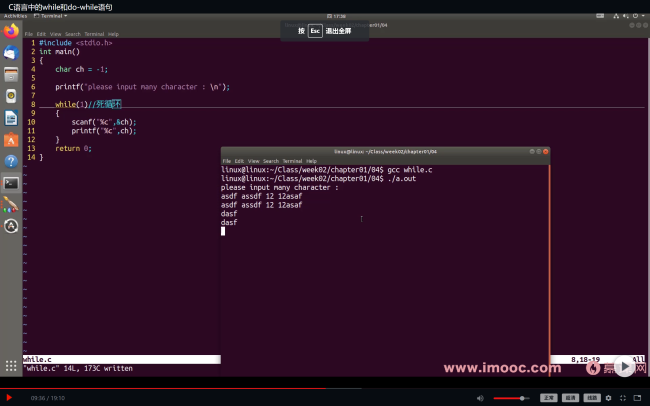The image size is (650, 406).
Task: Click the Esc key hint overlay
Action: click(x=315, y=31)
